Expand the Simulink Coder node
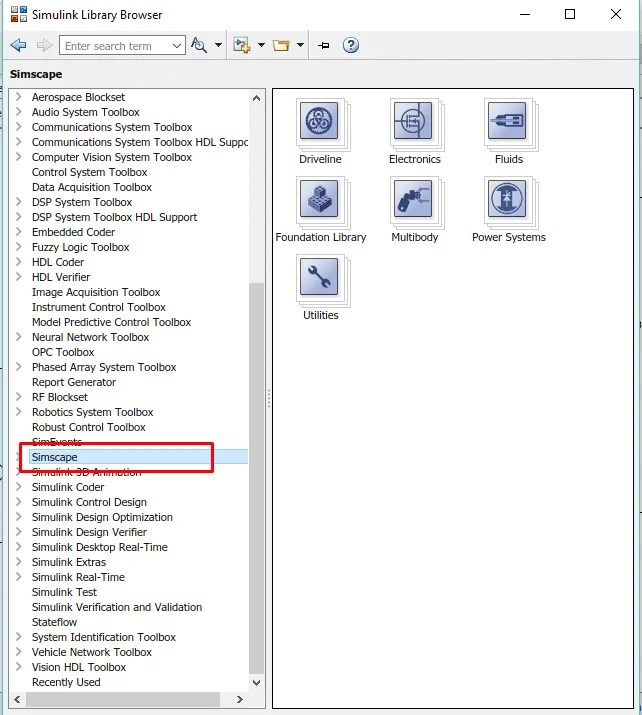The height and width of the screenshot is (715, 642). coord(19,487)
